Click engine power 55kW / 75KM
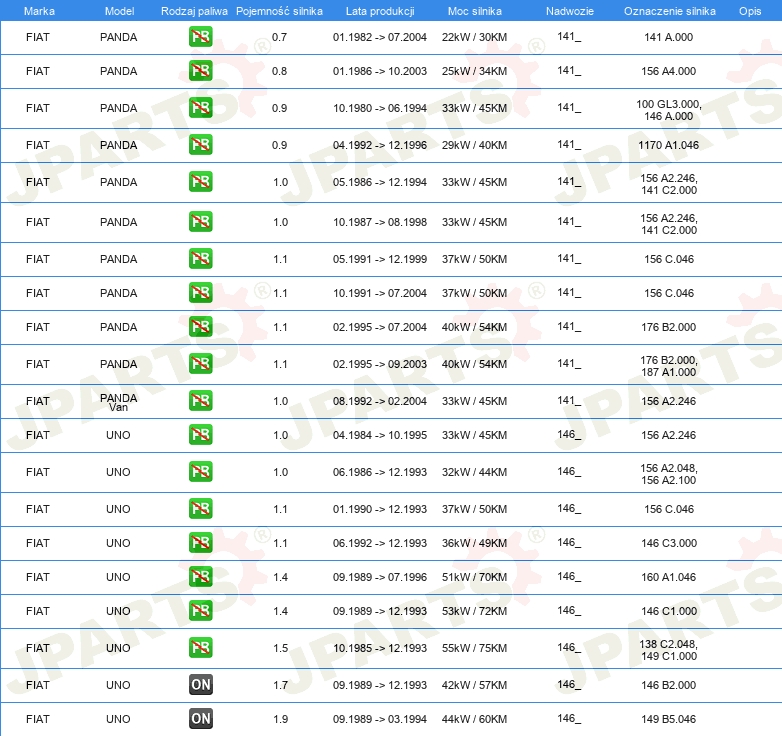782x736 pixels. [474, 648]
